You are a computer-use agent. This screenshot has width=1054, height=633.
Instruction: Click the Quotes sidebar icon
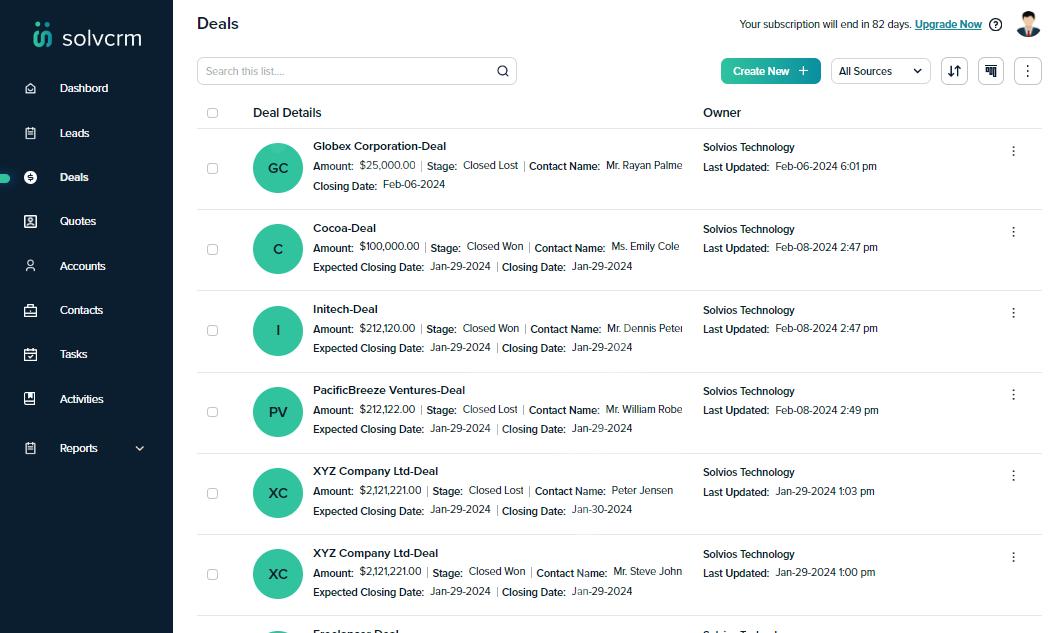tap(30, 221)
